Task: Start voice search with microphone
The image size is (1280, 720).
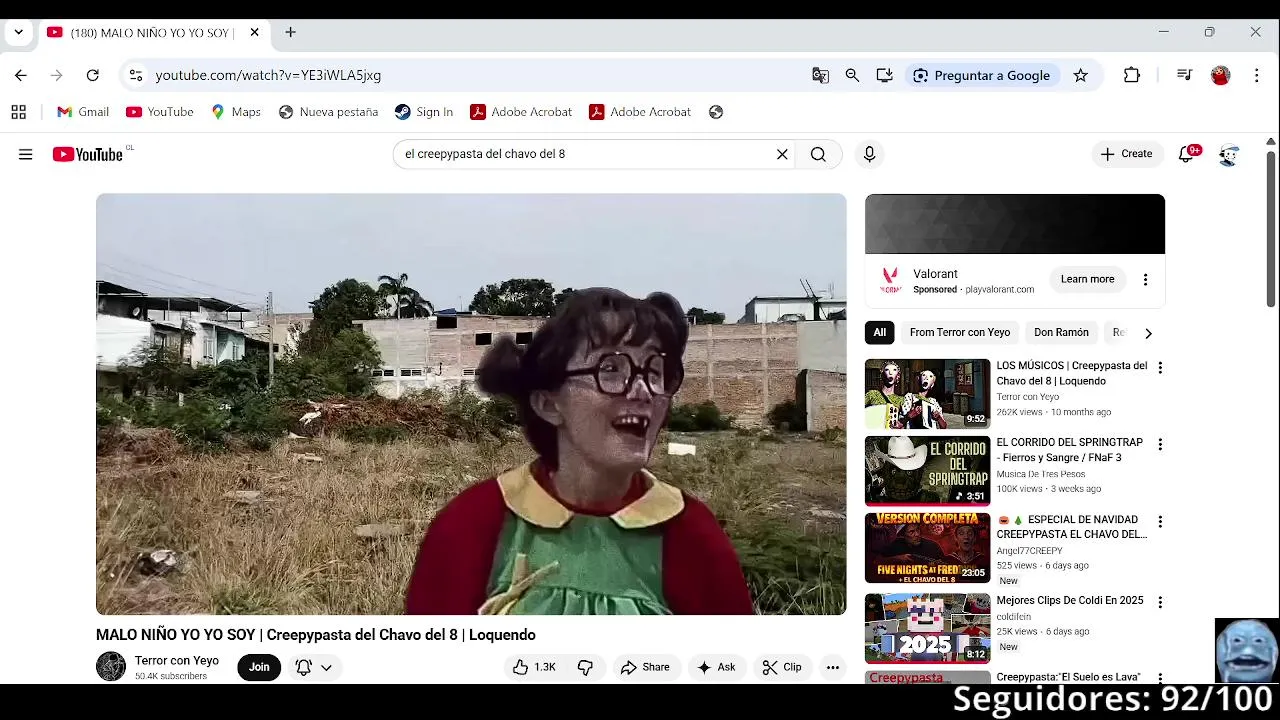Action: [869, 154]
